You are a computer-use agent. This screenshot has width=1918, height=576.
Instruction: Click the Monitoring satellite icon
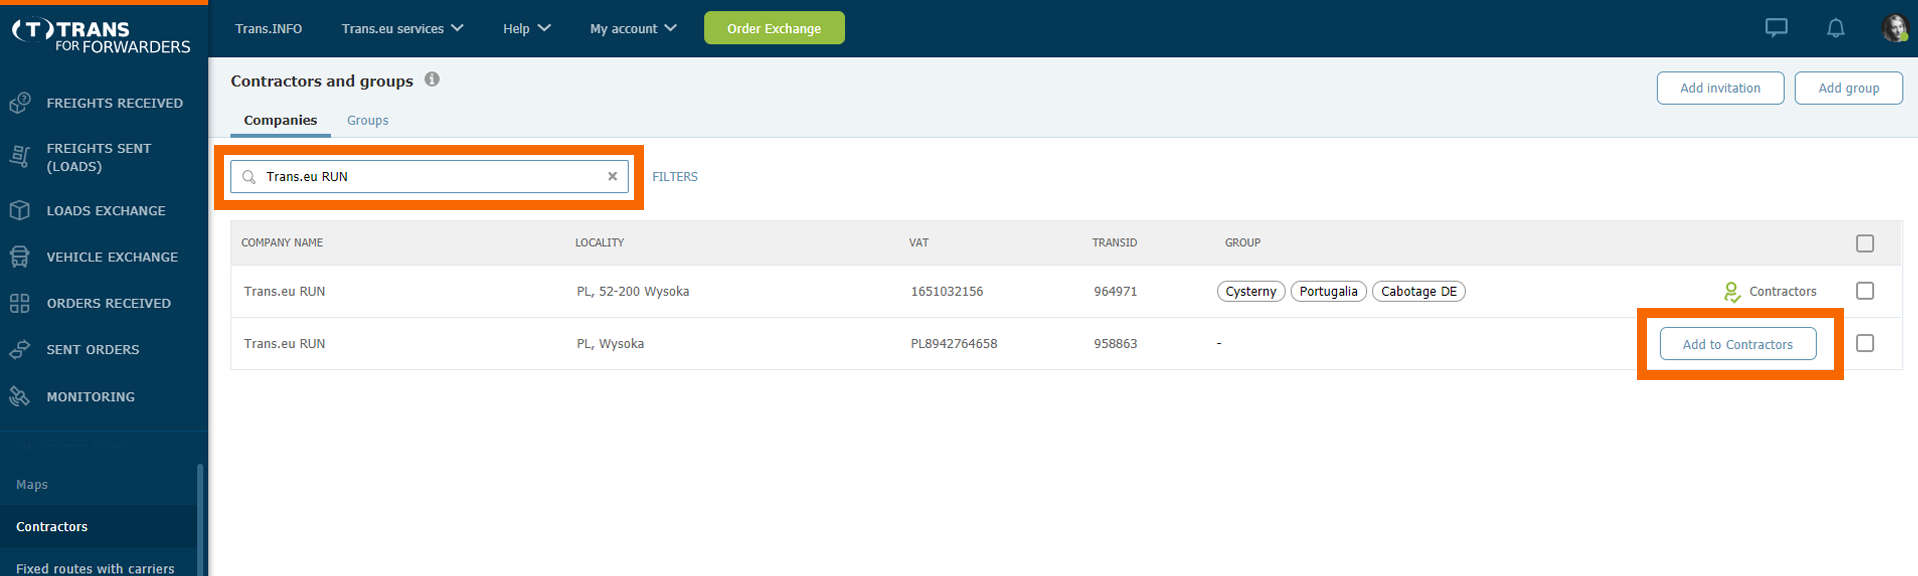[20, 397]
